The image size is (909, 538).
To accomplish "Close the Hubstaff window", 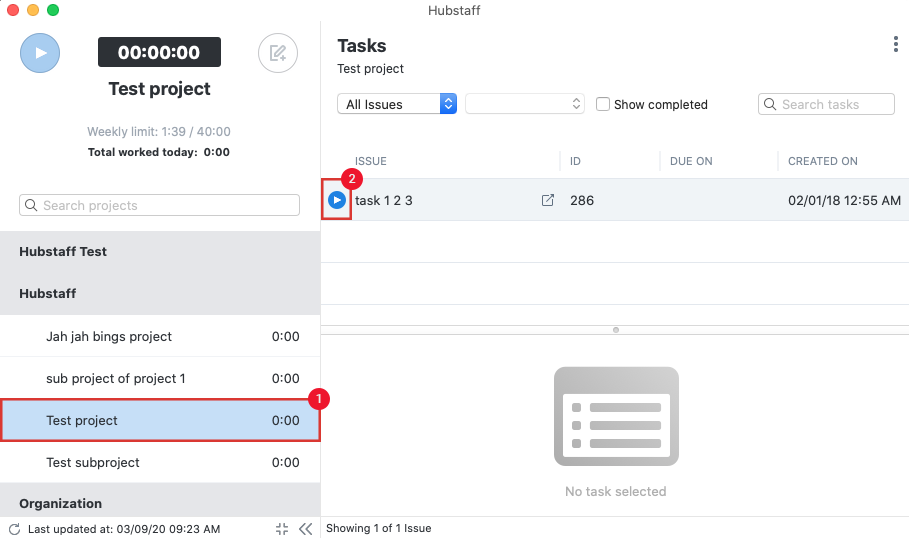I will pos(13,10).
